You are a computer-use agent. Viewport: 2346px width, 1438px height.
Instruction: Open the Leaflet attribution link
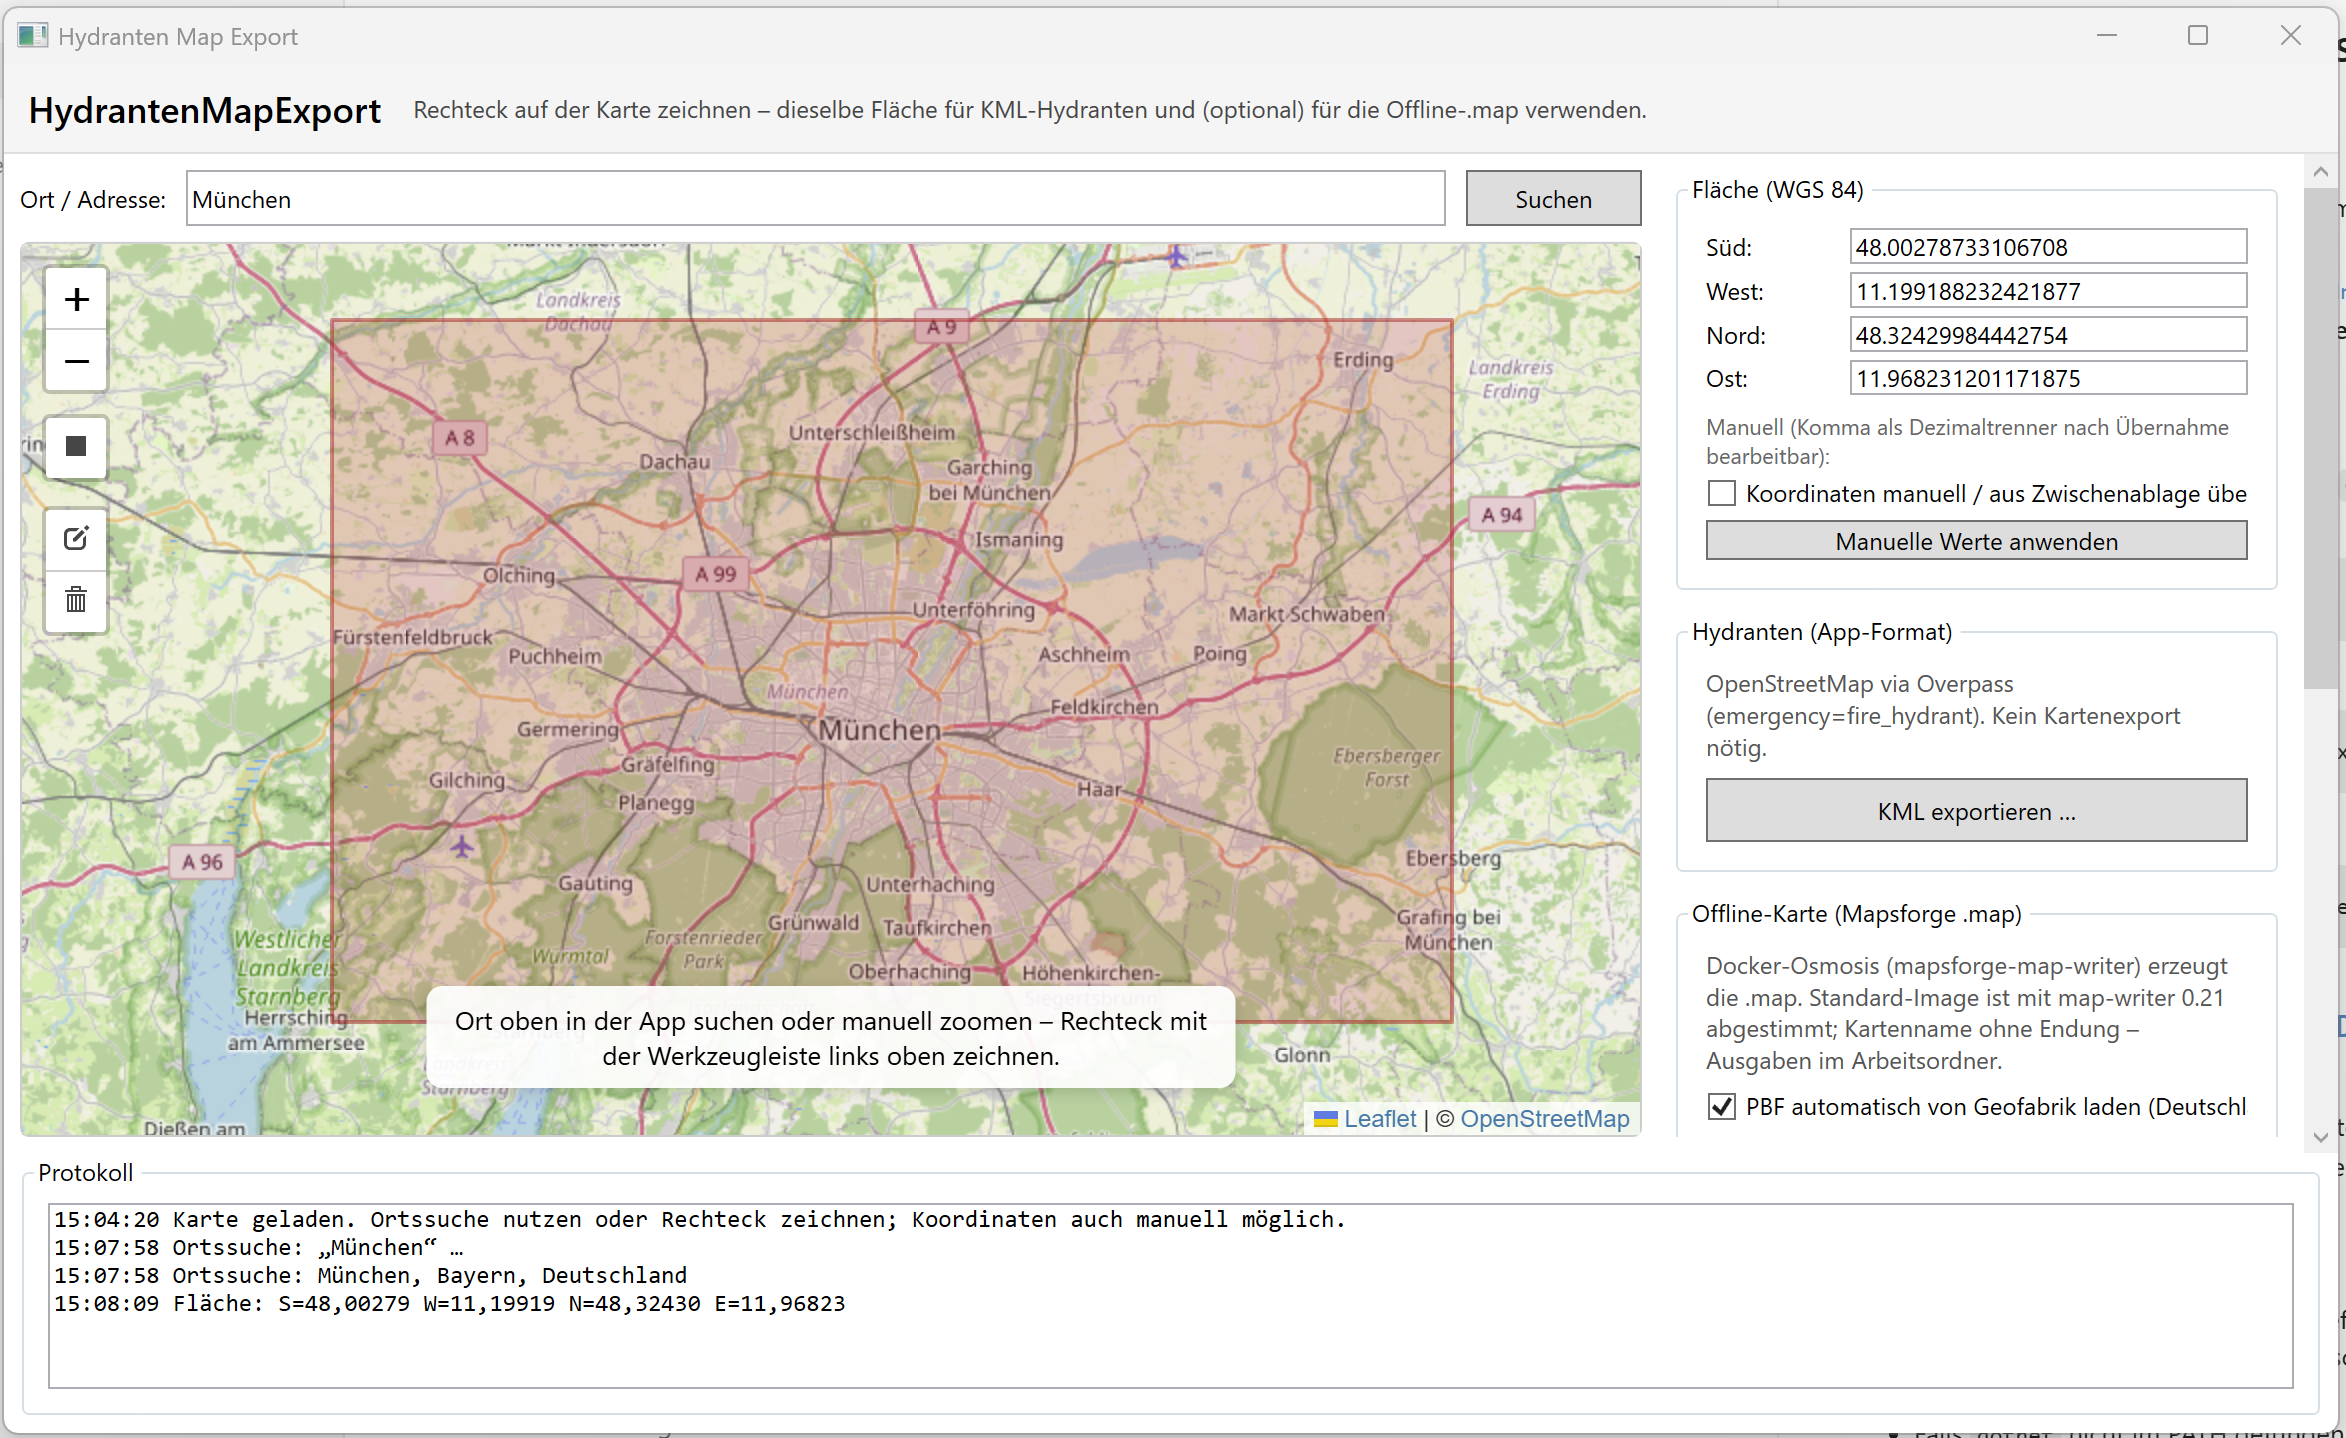pyautogui.click(x=1380, y=1118)
